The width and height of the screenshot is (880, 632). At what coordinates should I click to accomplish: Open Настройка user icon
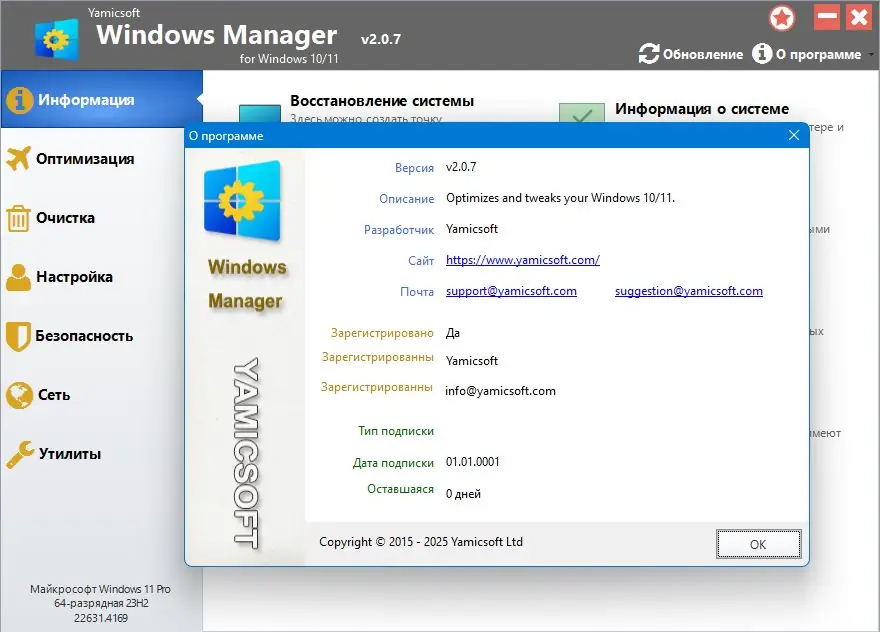pyautogui.click(x=19, y=277)
